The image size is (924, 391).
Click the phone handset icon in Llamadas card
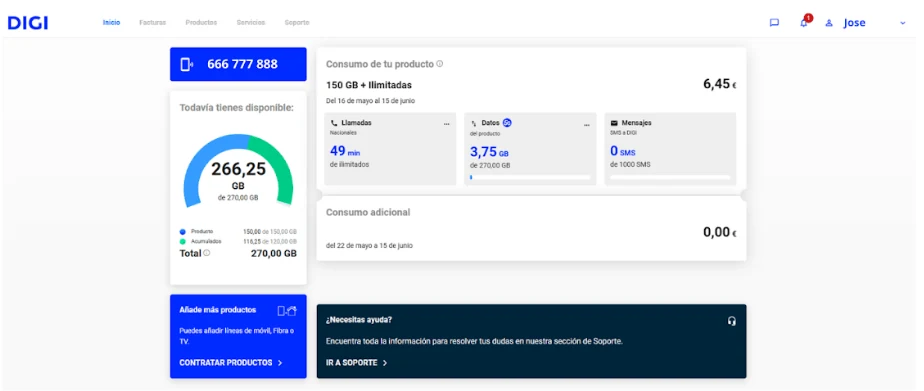click(x=334, y=123)
